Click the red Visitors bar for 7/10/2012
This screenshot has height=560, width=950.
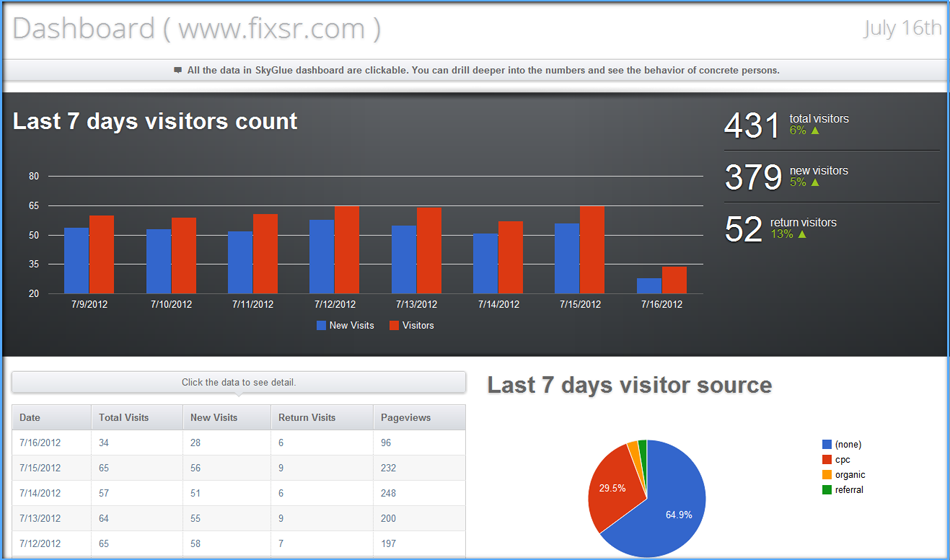pyautogui.click(x=184, y=256)
